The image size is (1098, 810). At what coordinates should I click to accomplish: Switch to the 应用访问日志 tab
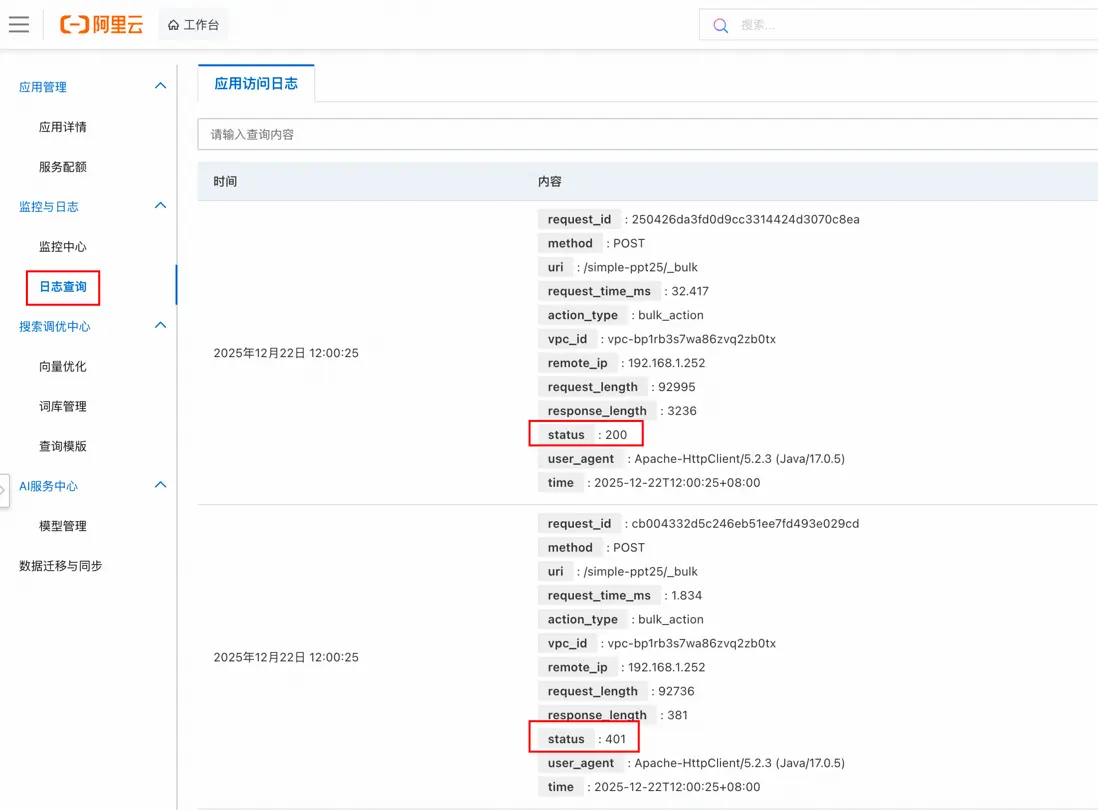coord(256,84)
